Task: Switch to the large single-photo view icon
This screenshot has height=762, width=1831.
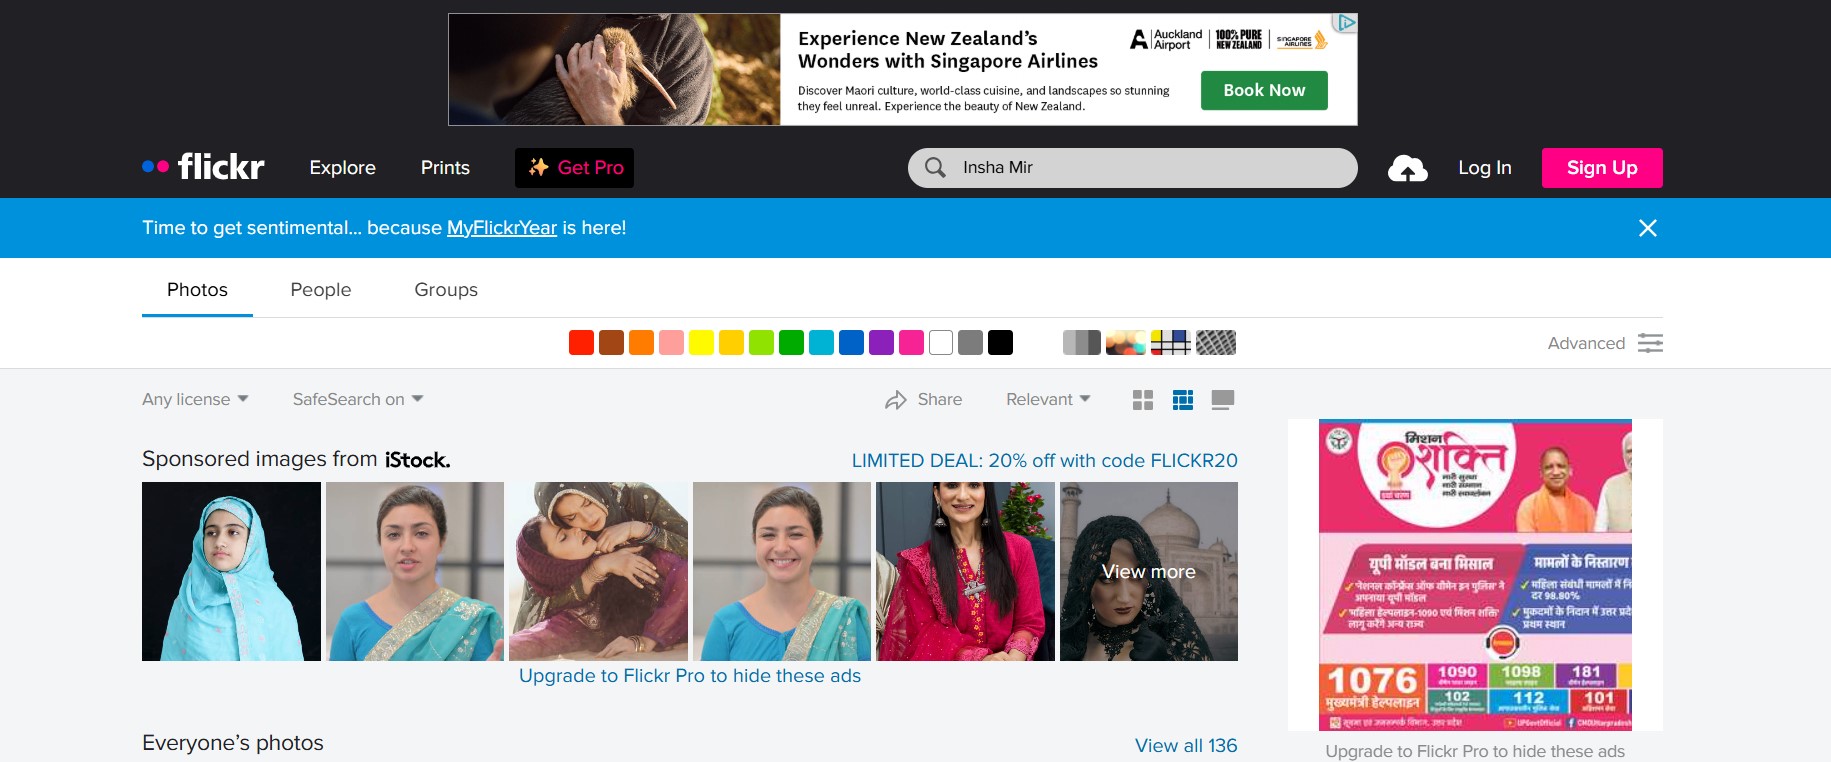Action: click(1223, 400)
